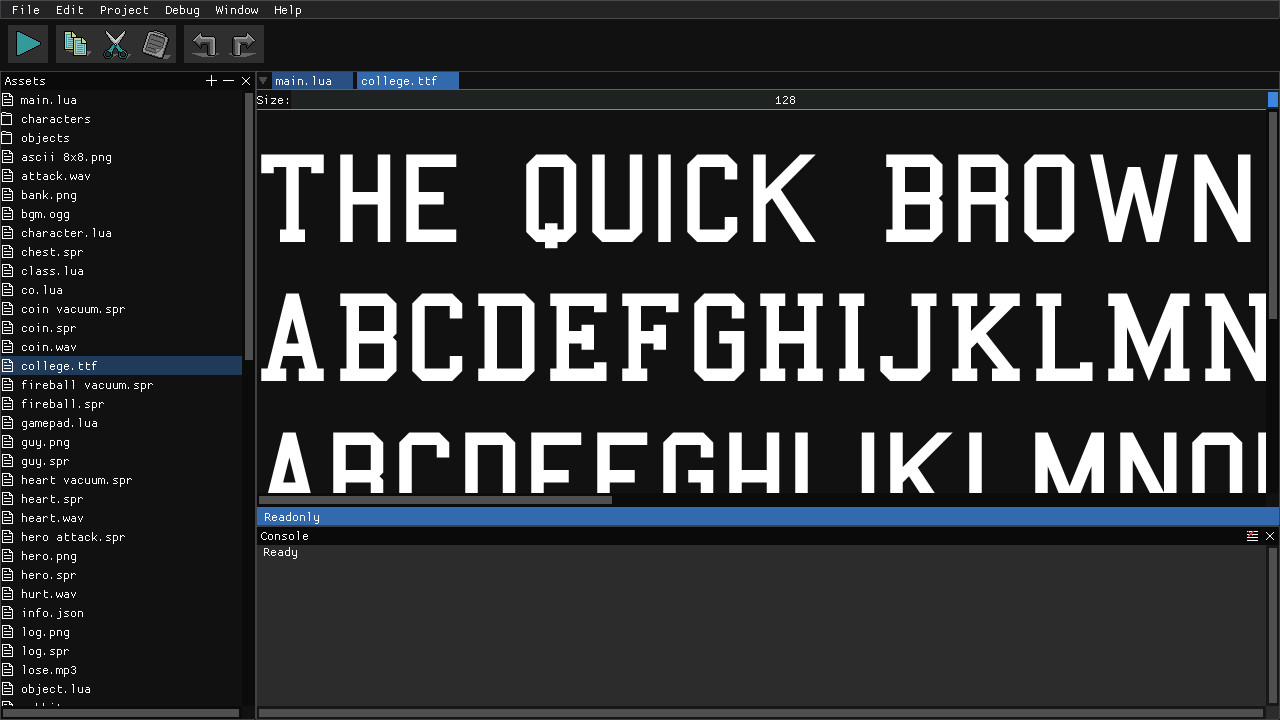Expand the characters folder in Assets

tap(55, 118)
